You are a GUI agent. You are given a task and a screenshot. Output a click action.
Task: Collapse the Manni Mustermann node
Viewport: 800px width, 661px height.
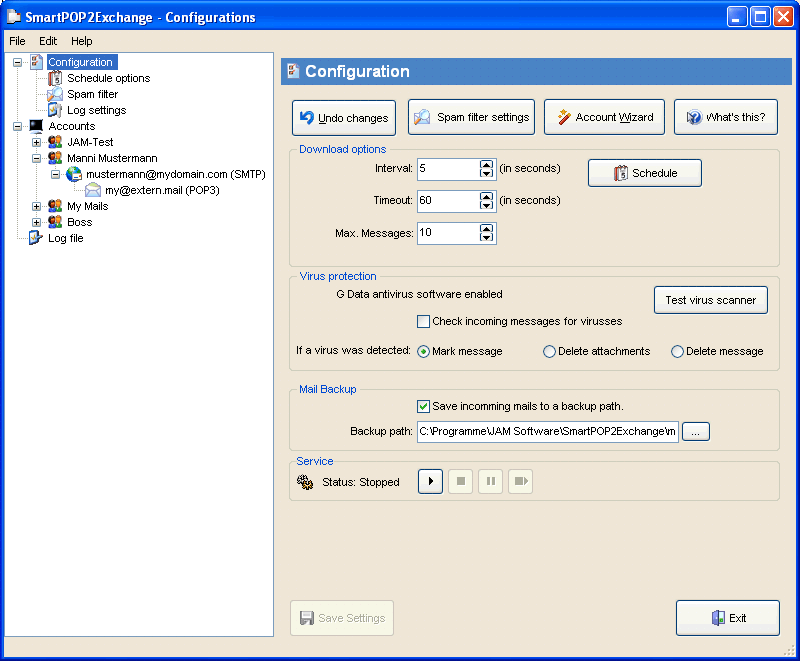36,158
